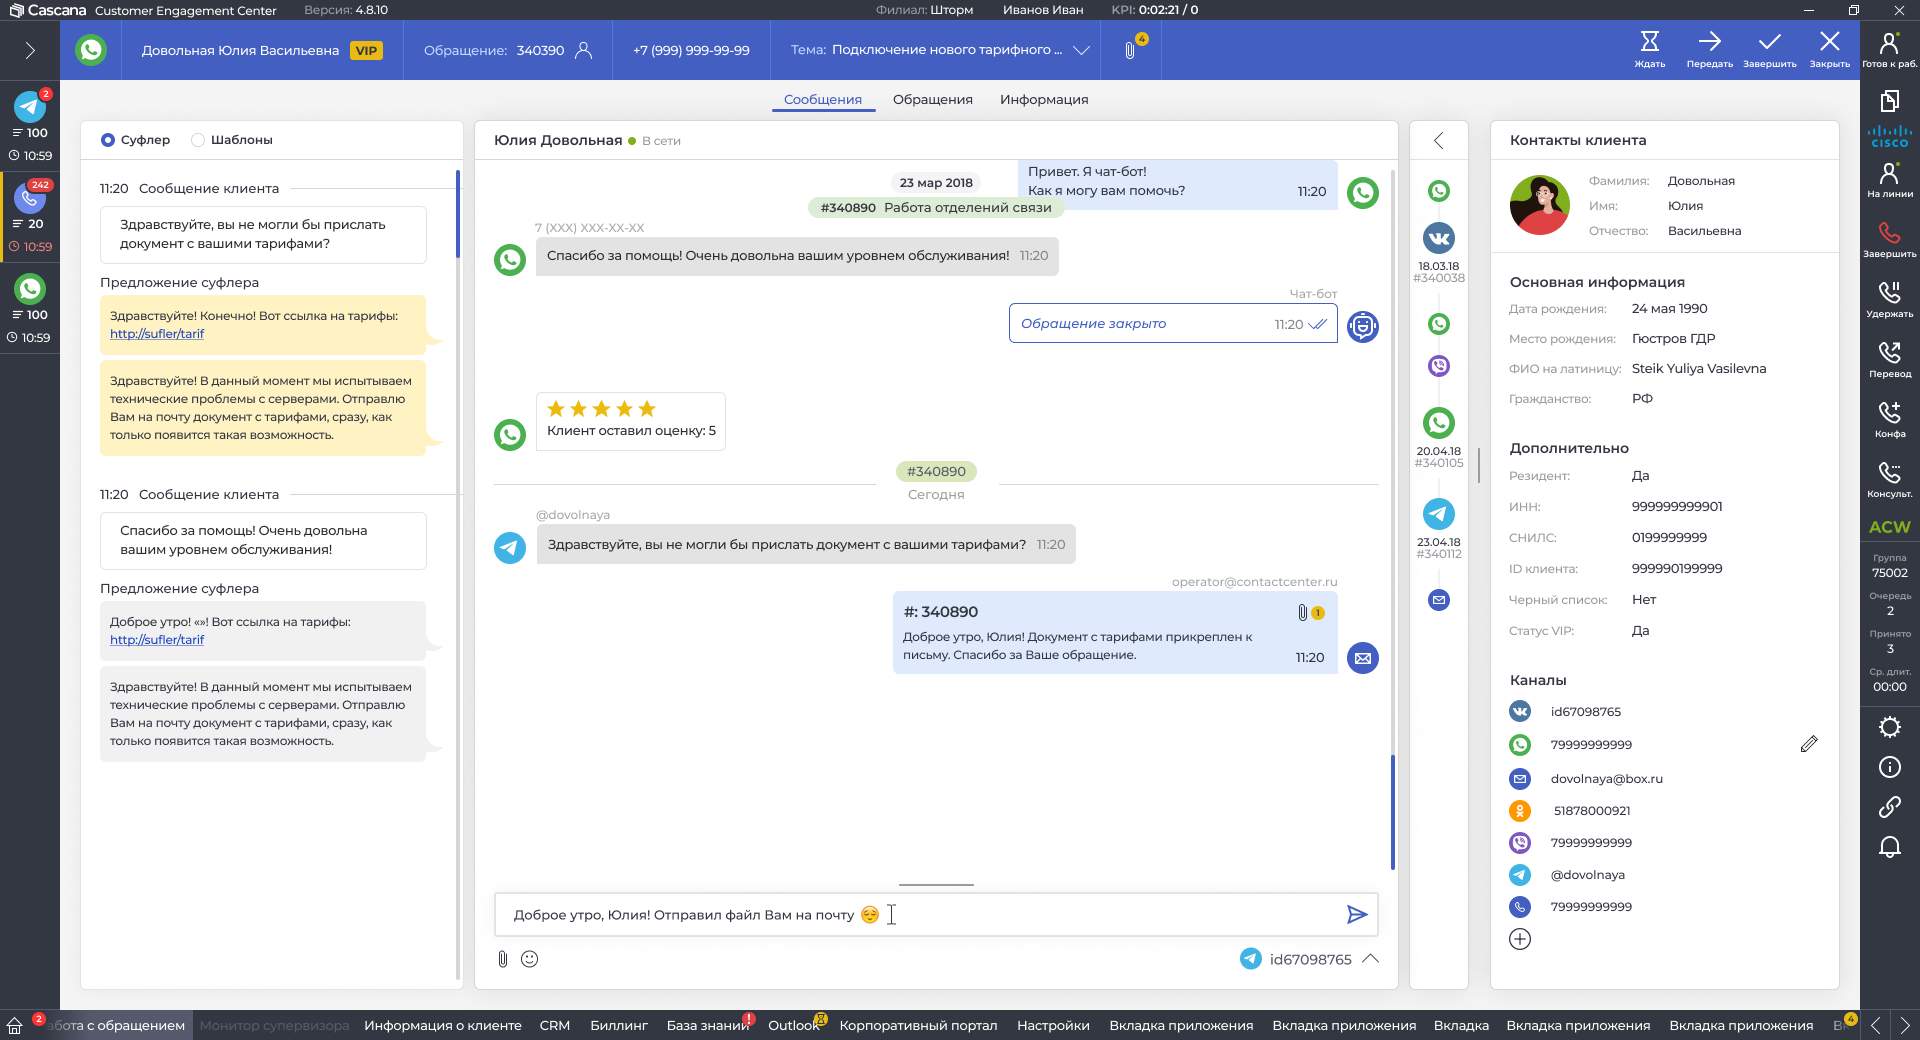The width and height of the screenshot is (1920, 1040).
Task: Click the Передать arrow icon
Action: click(x=1709, y=43)
